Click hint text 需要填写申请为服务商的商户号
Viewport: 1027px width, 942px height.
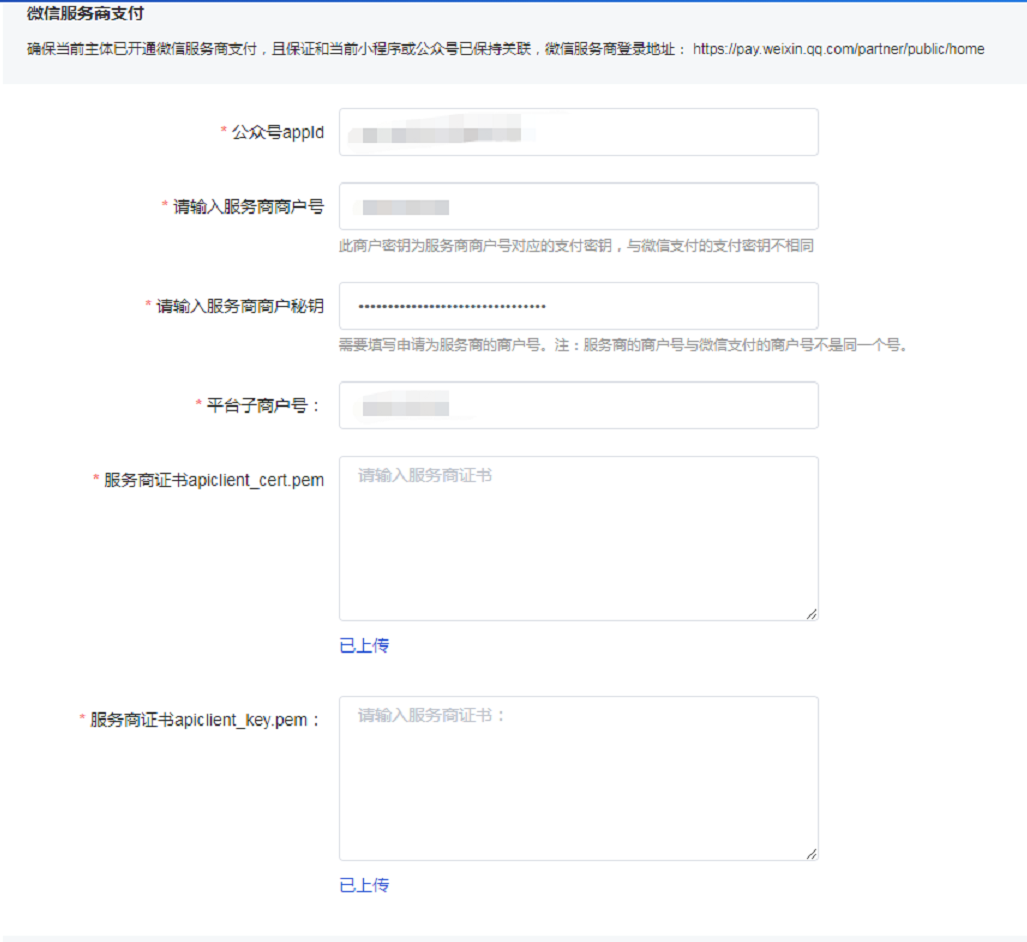439,345
